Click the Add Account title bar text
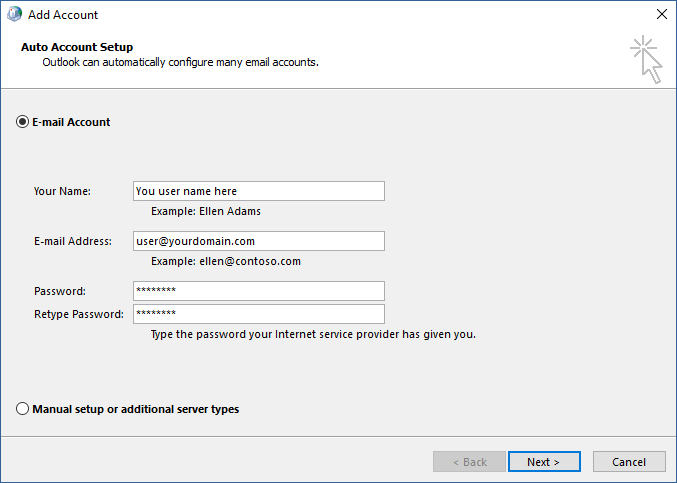Viewport: 677px width, 483px height. click(x=63, y=15)
